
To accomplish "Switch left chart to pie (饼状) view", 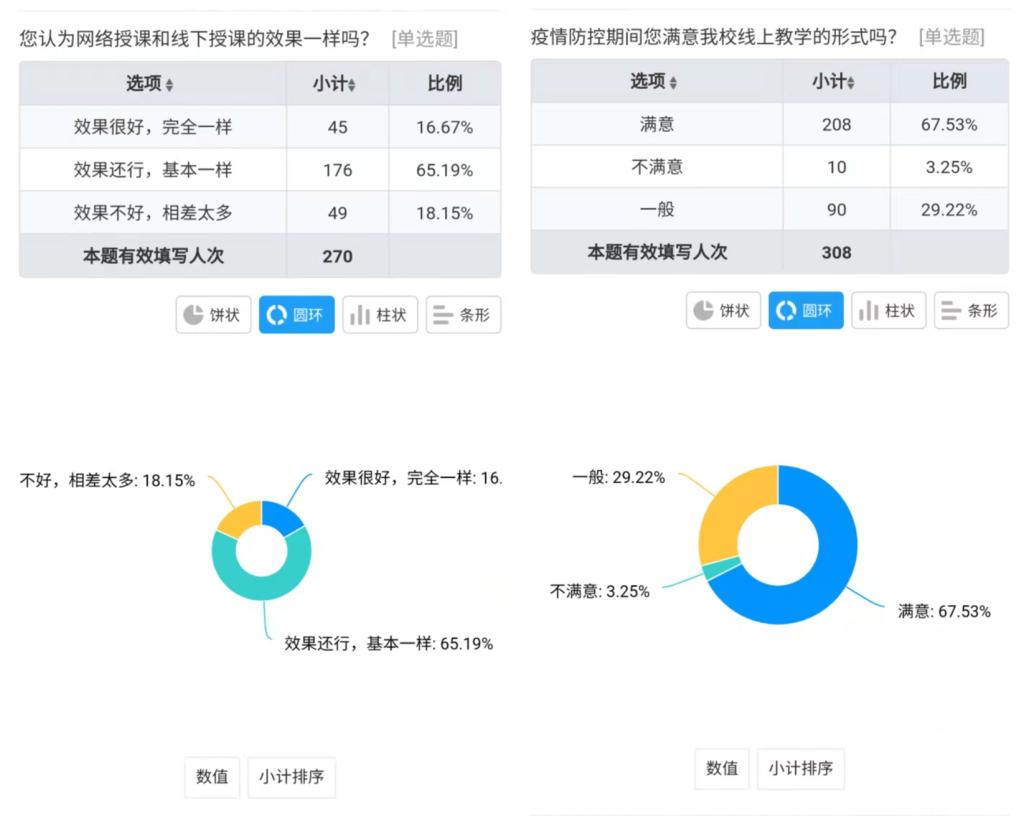I will (x=213, y=315).
